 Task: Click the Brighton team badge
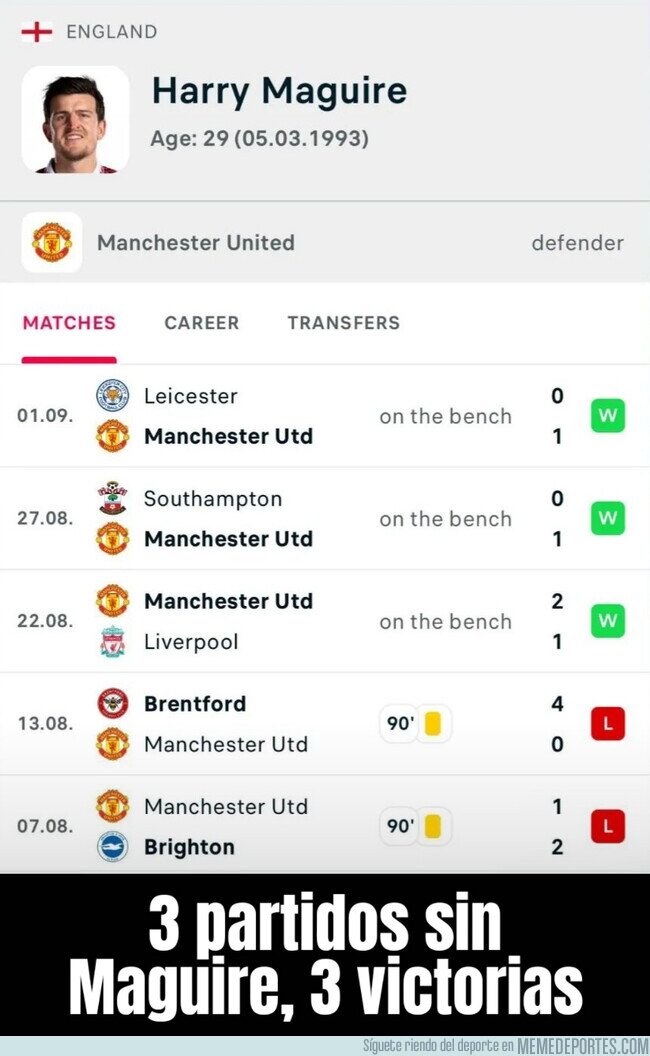[x=112, y=847]
